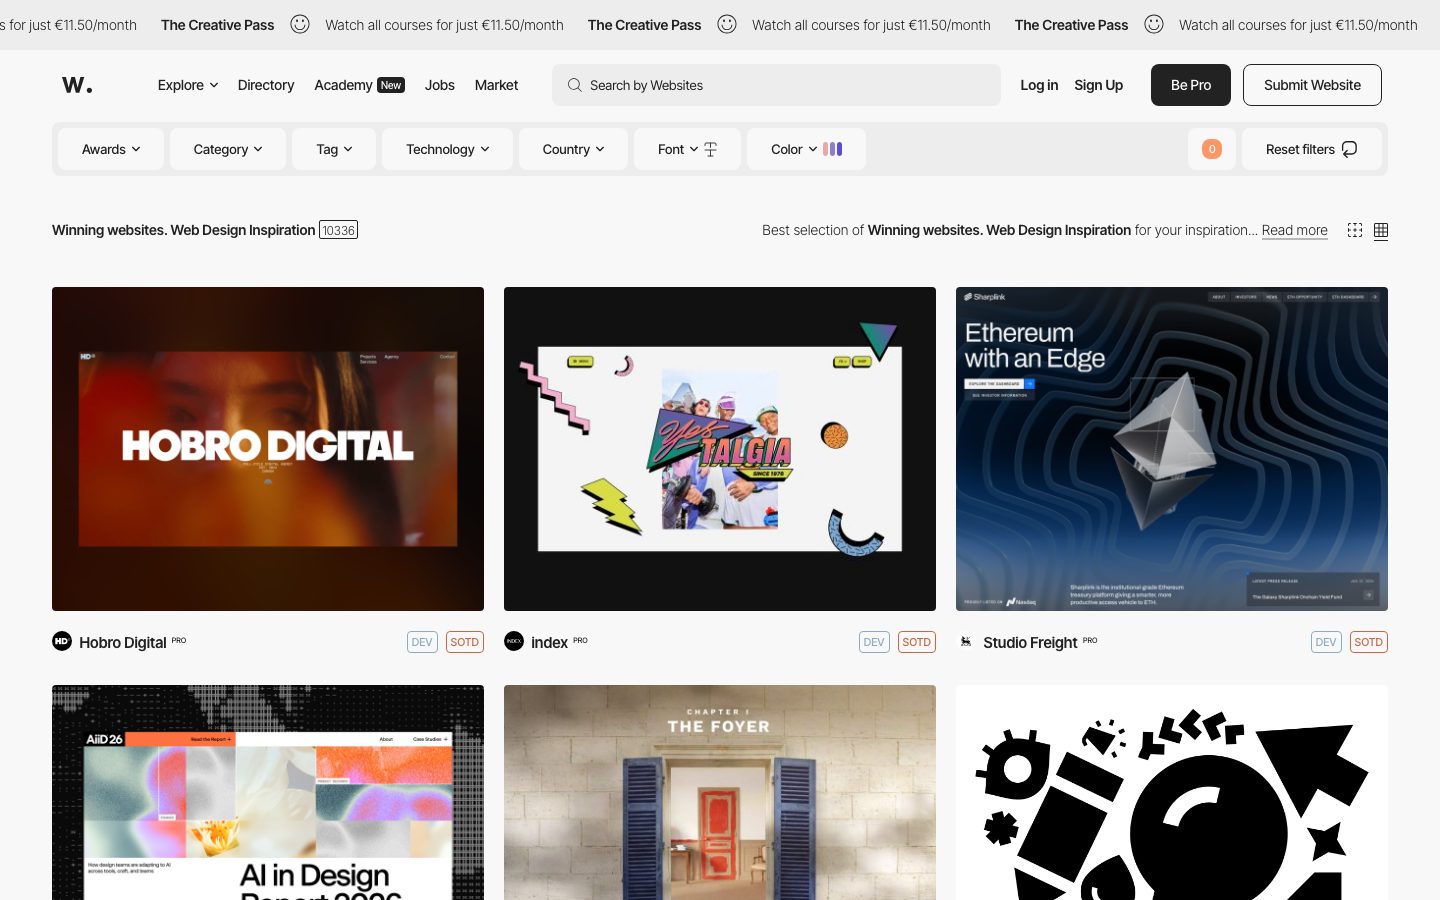Open the AI in Design Report thumbnail

(268, 792)
